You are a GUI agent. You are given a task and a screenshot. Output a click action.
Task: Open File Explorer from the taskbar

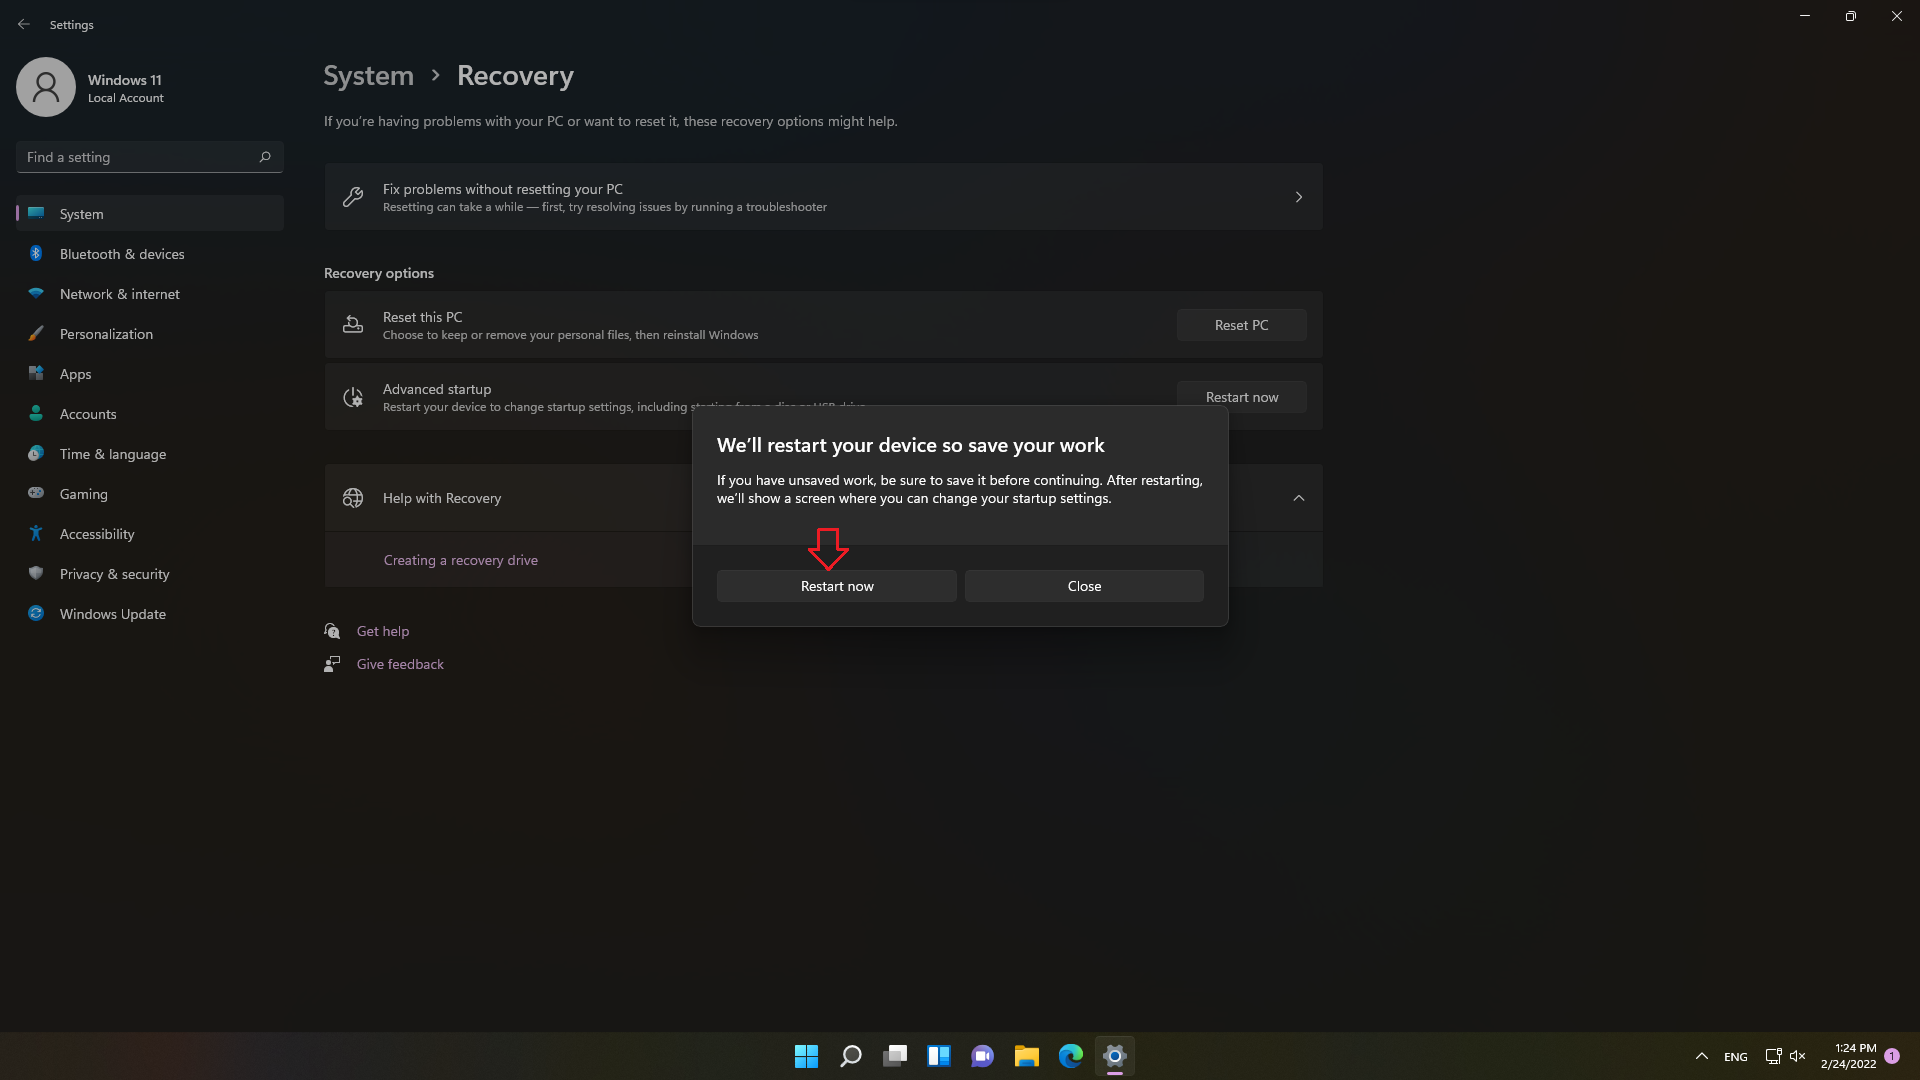point(1026,1056)
